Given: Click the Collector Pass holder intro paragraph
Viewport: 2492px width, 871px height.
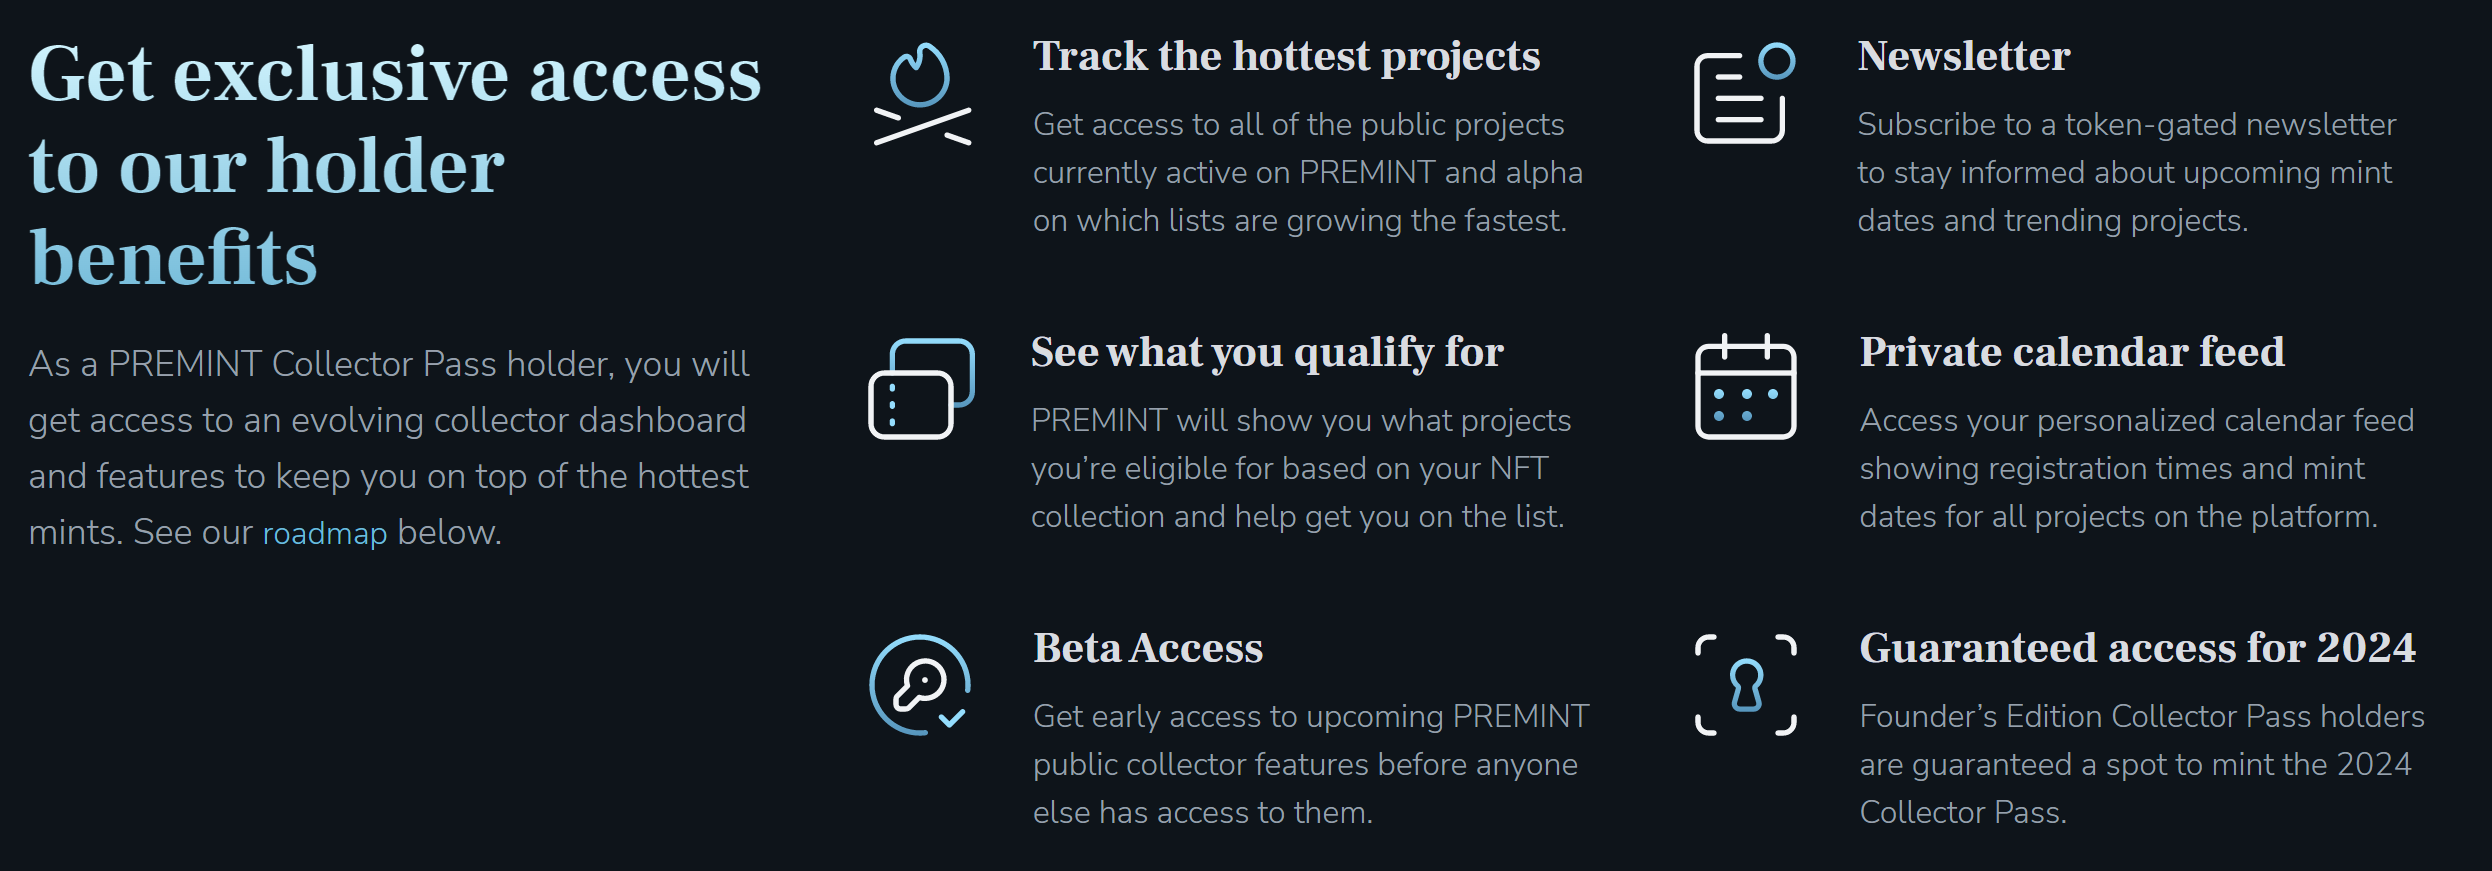Looking at the screenshot, I should click(389, 448).
